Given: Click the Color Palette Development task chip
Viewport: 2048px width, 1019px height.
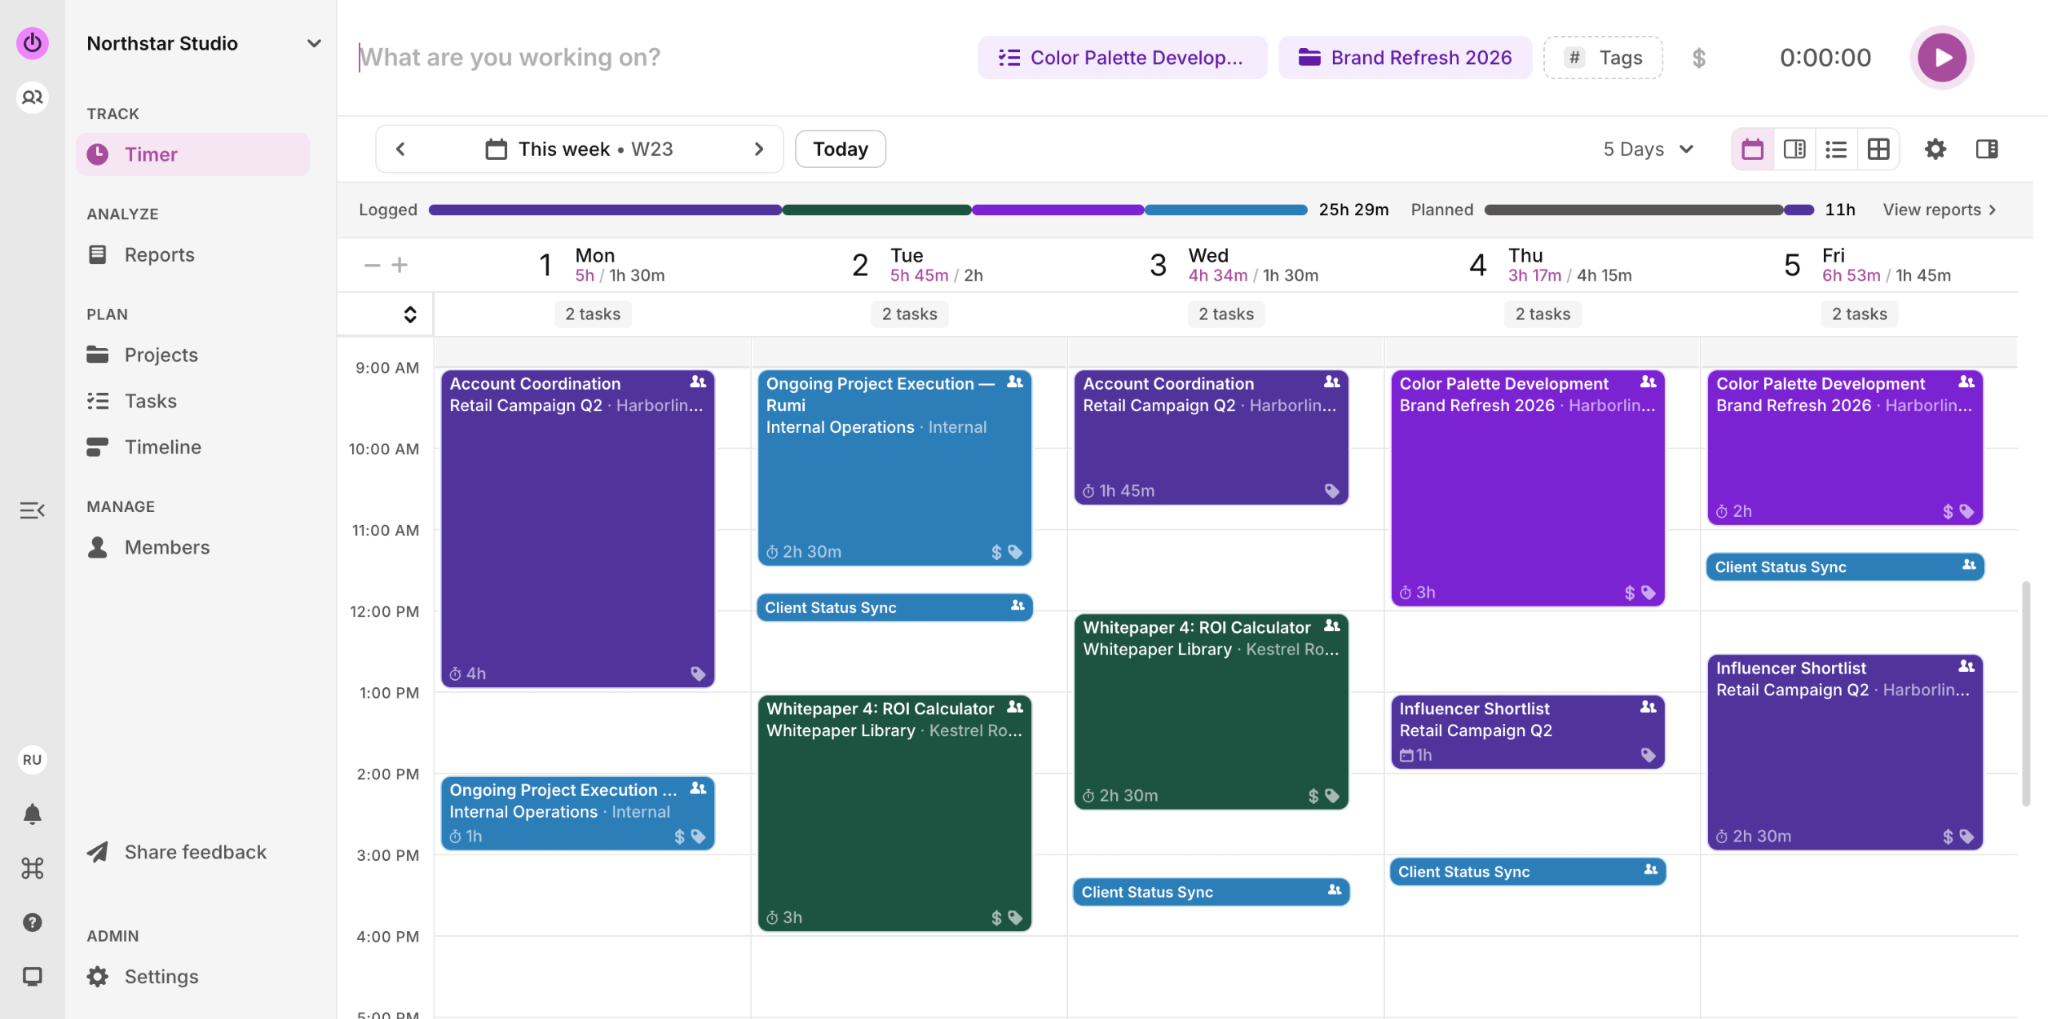Looking at the screenshot, I should (x=1122, y=58).
